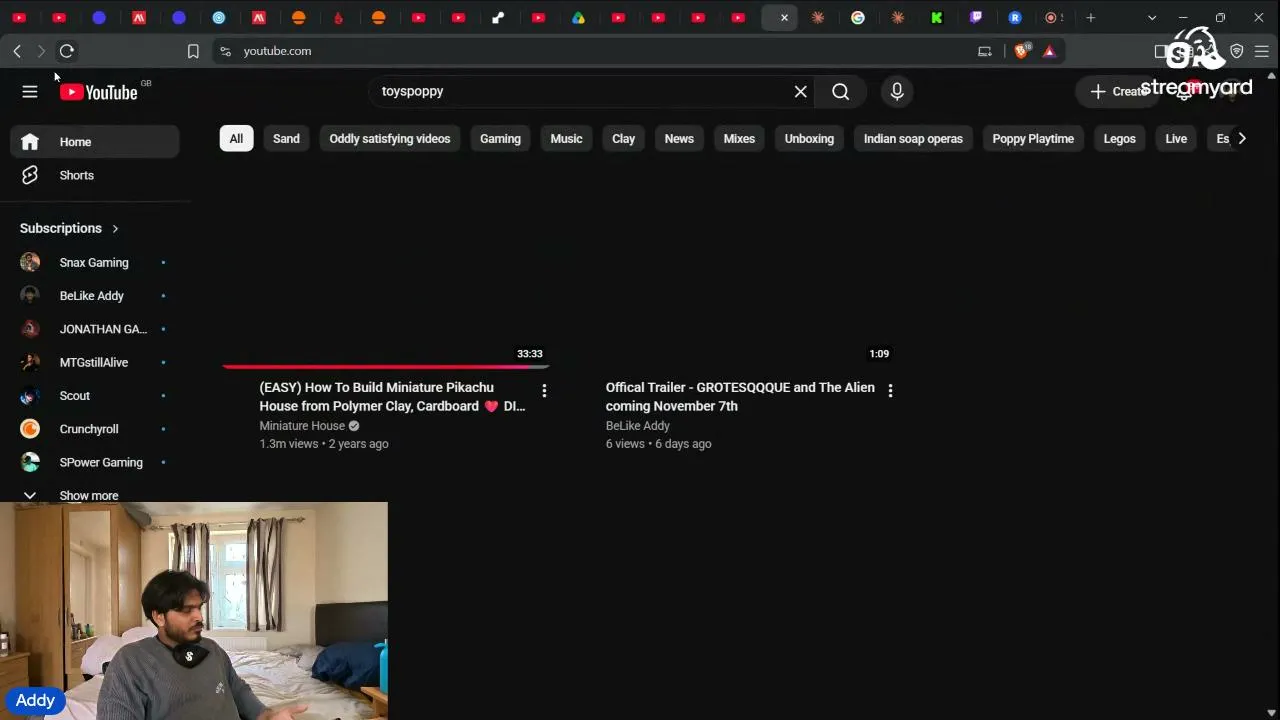Go back using the browser back arrow

(x=17, y=51)
